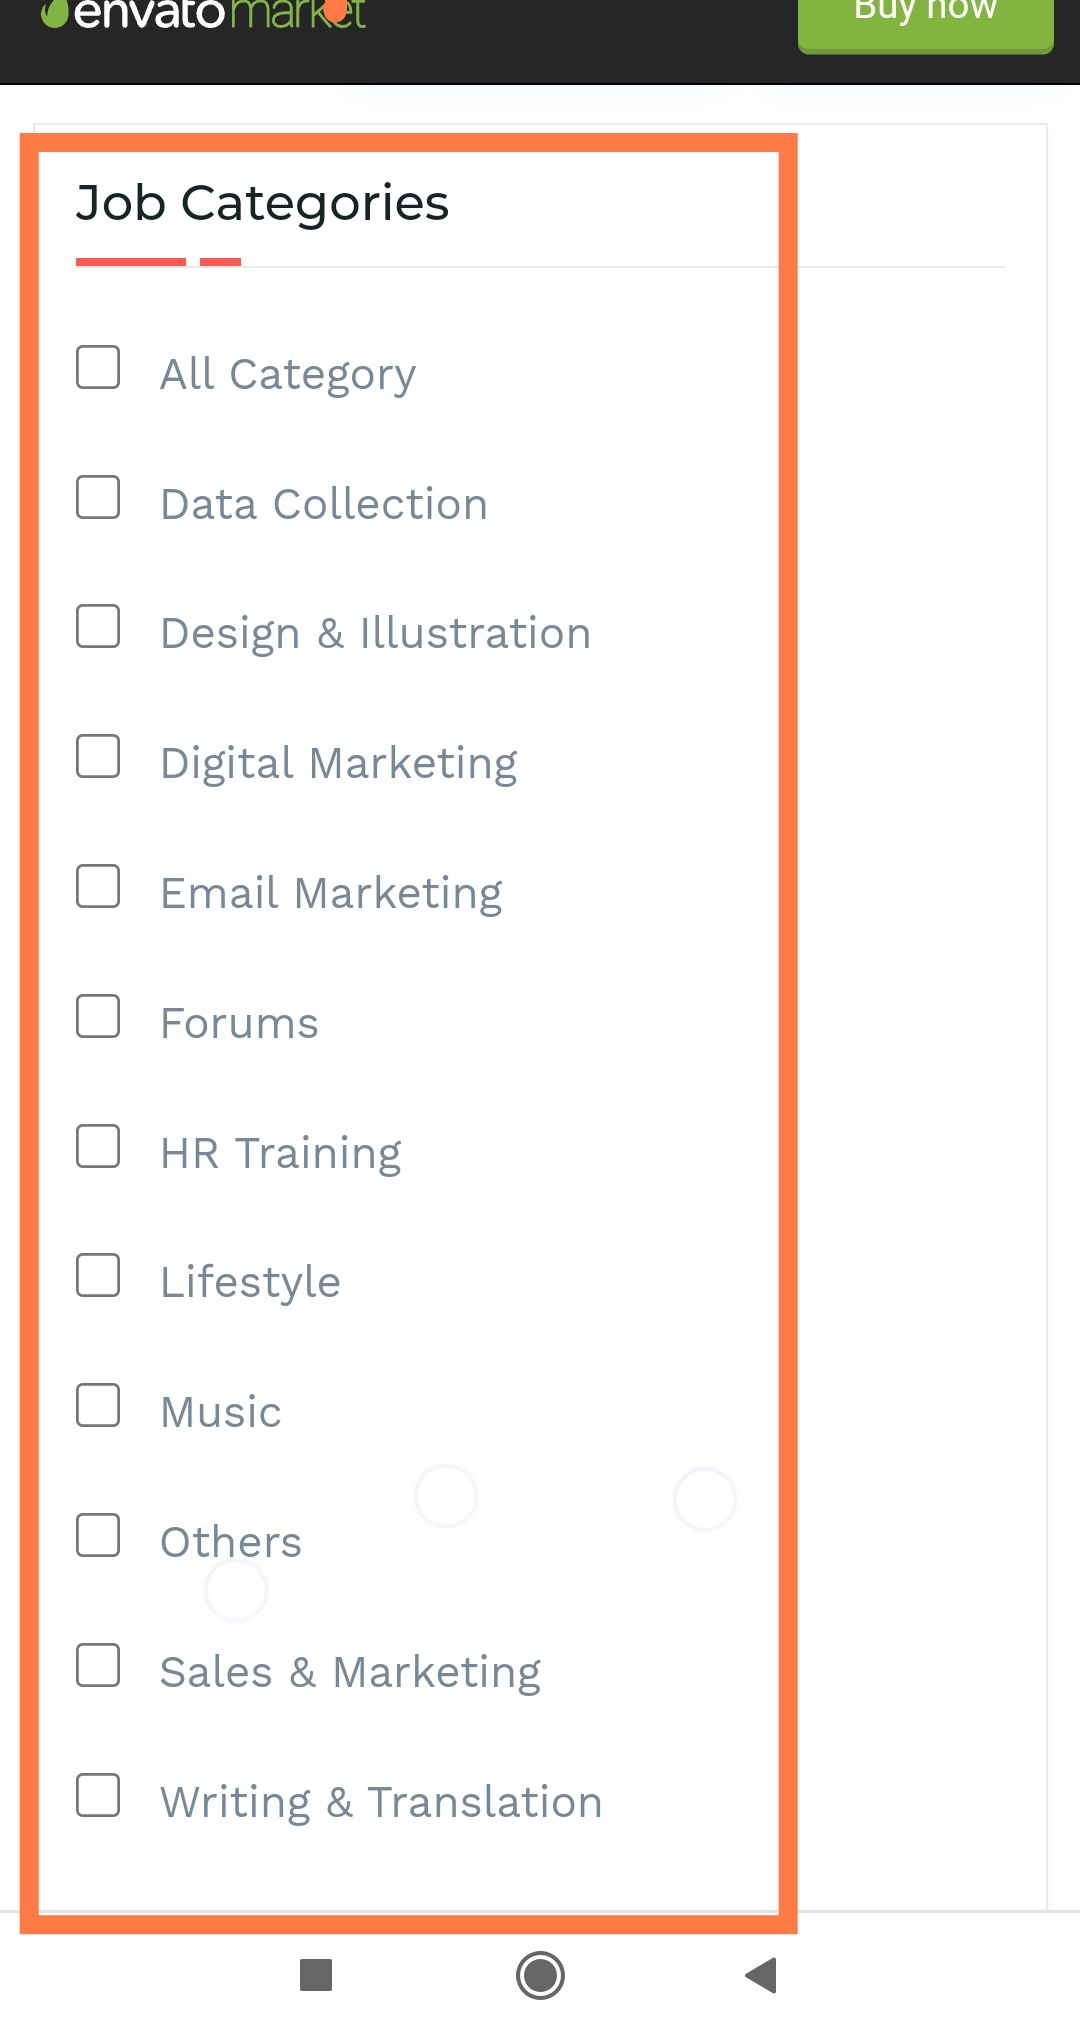
Task: Tap the Android home circle icon
Action: click(x=540, y=1975)
